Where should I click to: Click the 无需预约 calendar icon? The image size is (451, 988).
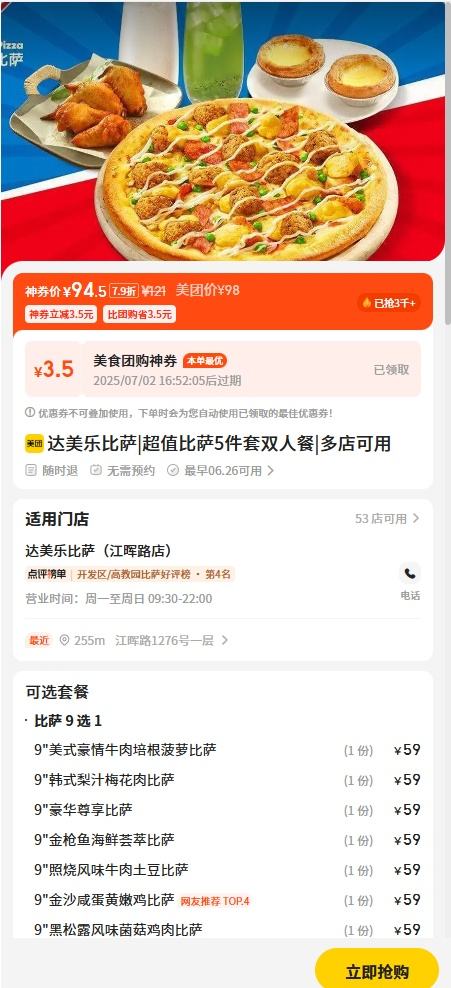pyautogui.click(x=96, y=470)
